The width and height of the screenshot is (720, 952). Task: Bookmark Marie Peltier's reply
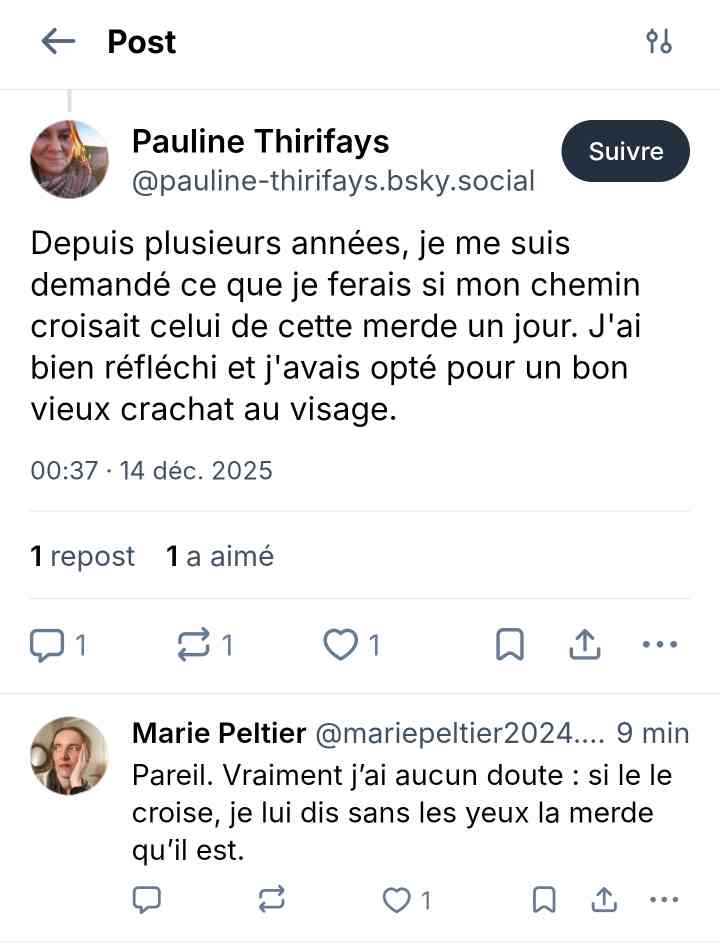[544, 900]
